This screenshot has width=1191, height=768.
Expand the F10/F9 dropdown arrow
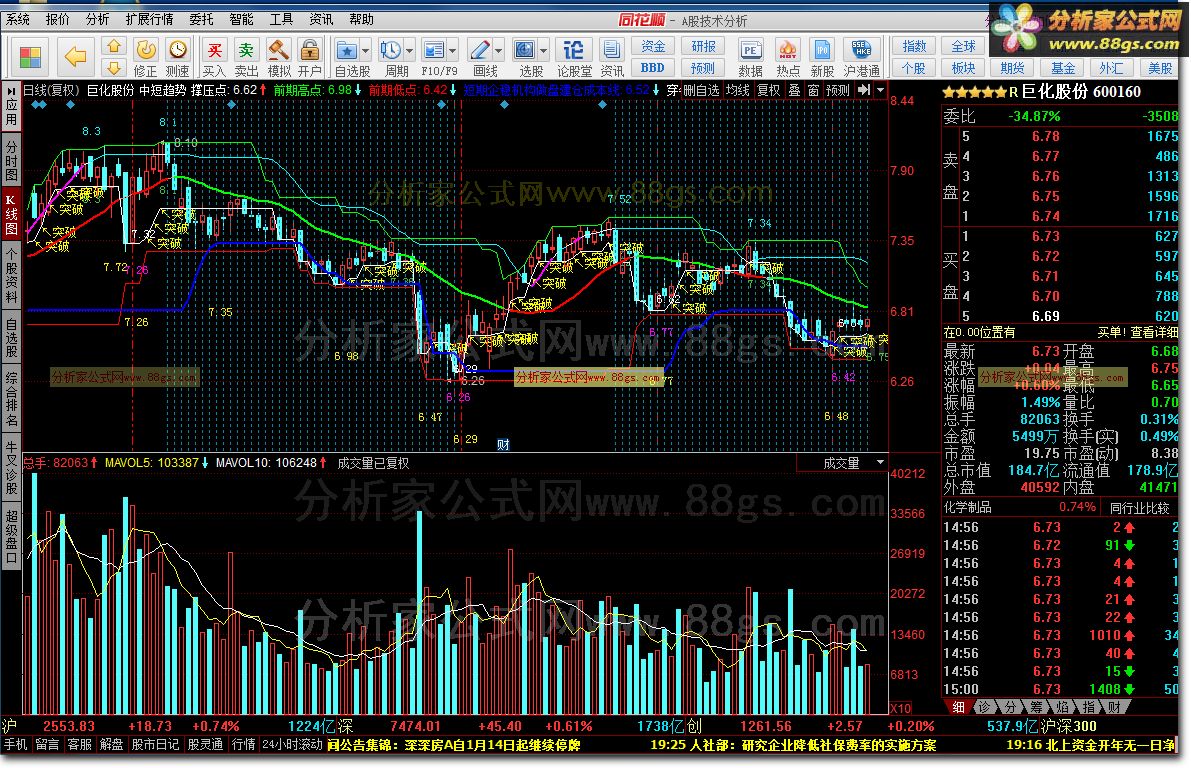(453, 51)
